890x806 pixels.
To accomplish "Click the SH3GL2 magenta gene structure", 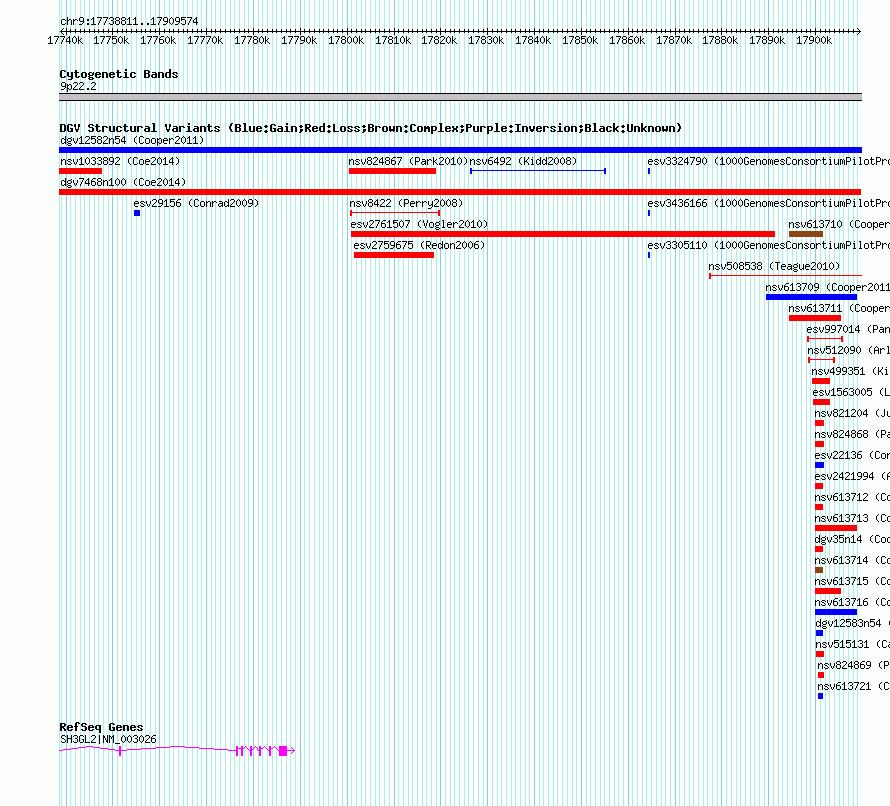I will click(x=177, y=750).
